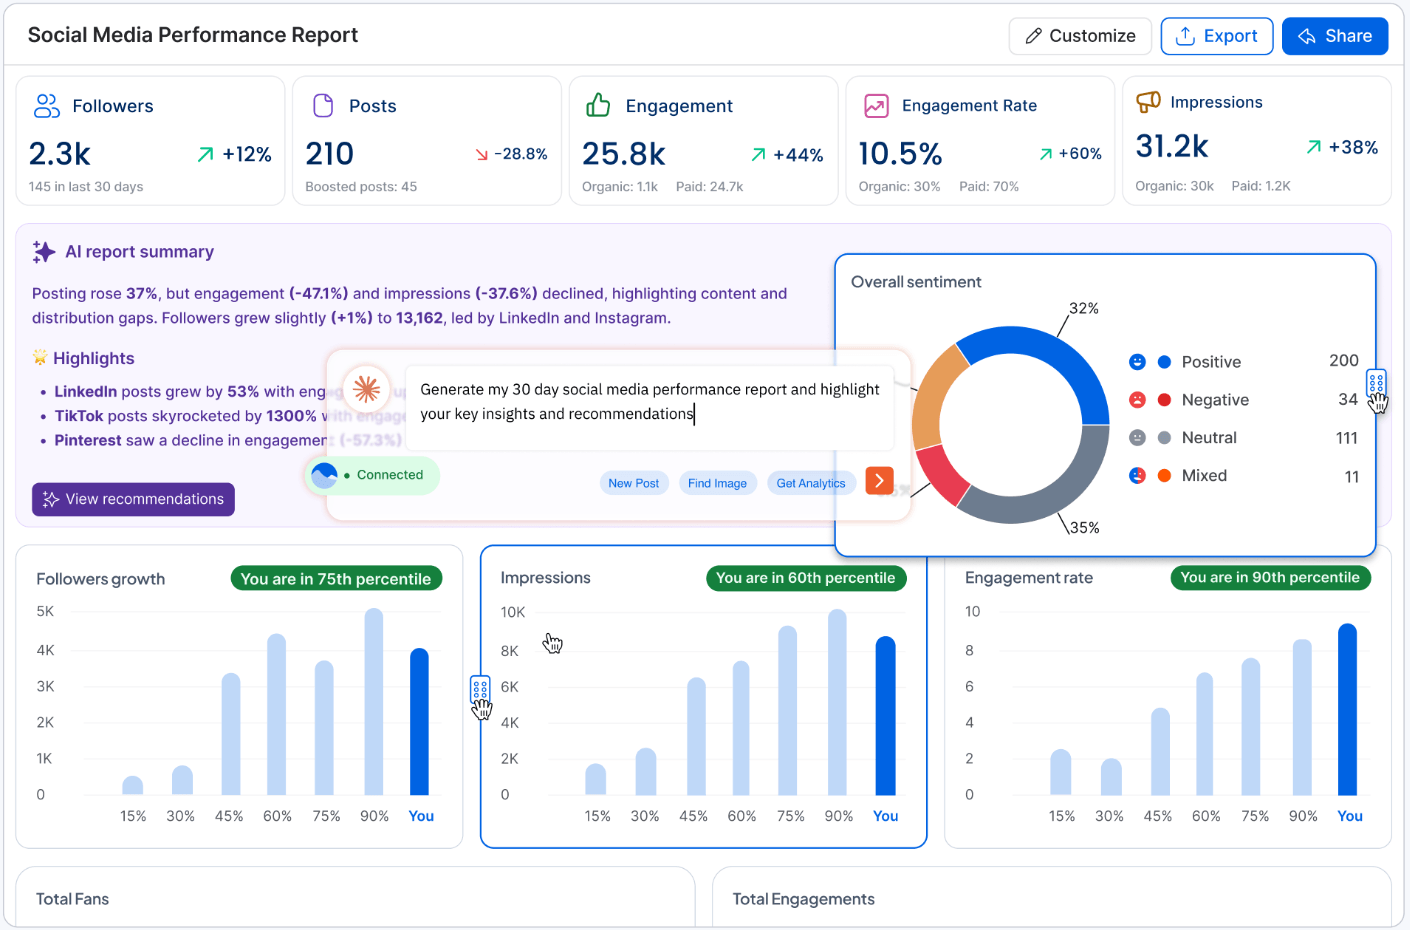Viewport: 1410px width, 930px height.
Task: Click the You bar in Engagement rate chart
Action: pyautogui.click(x=1348, y=710)
